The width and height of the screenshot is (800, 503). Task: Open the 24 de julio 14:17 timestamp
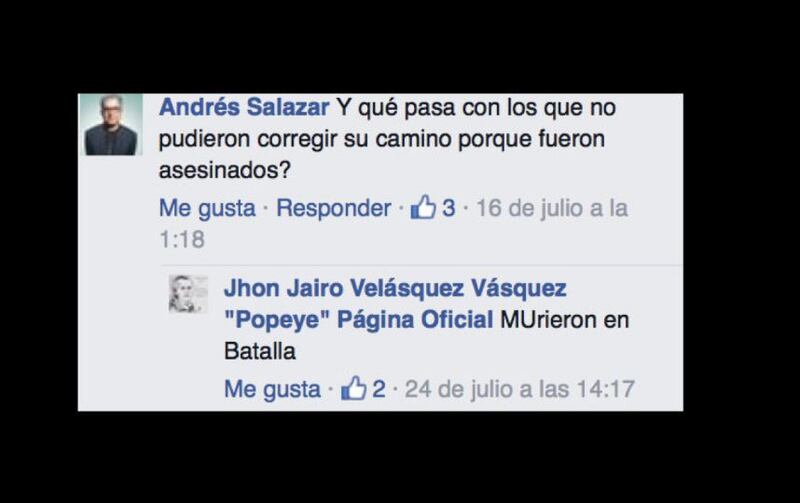pos(519,389)
